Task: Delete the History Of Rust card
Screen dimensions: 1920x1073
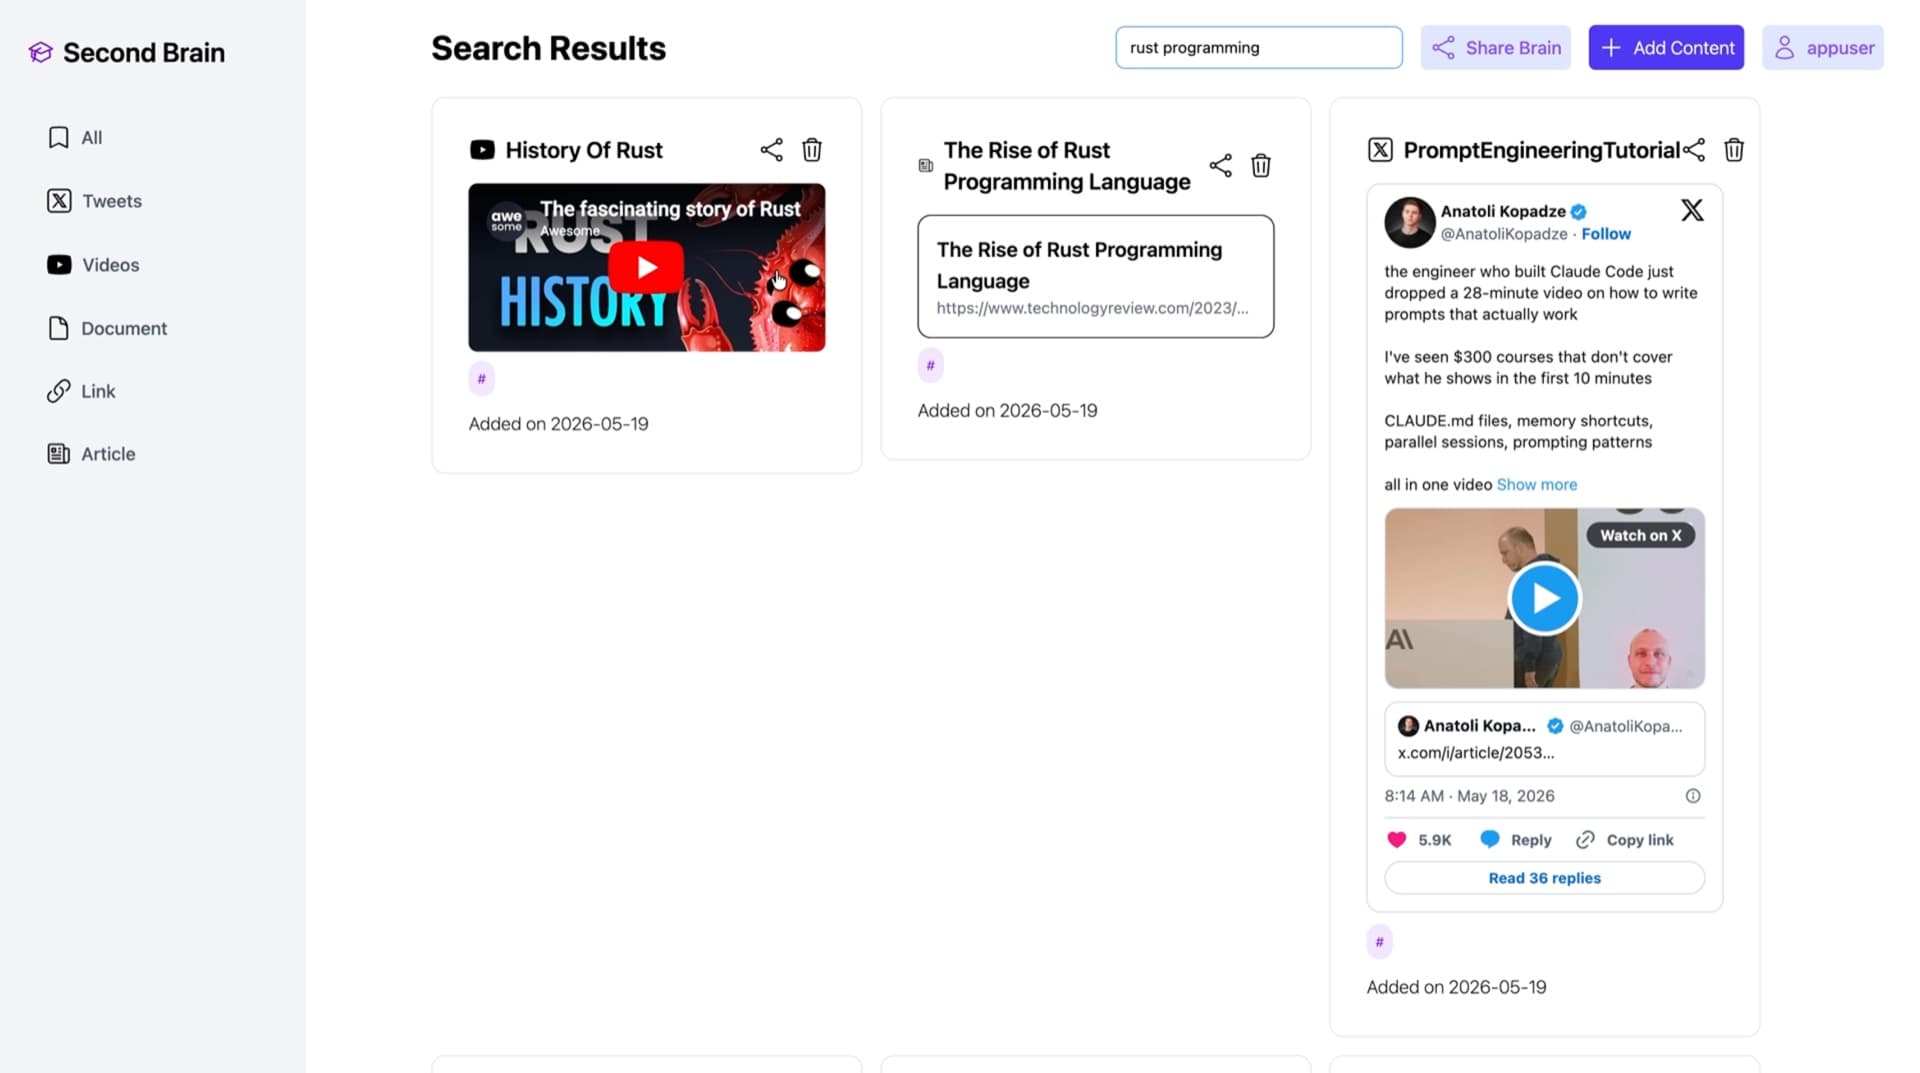Action: [x=812, y=150]
